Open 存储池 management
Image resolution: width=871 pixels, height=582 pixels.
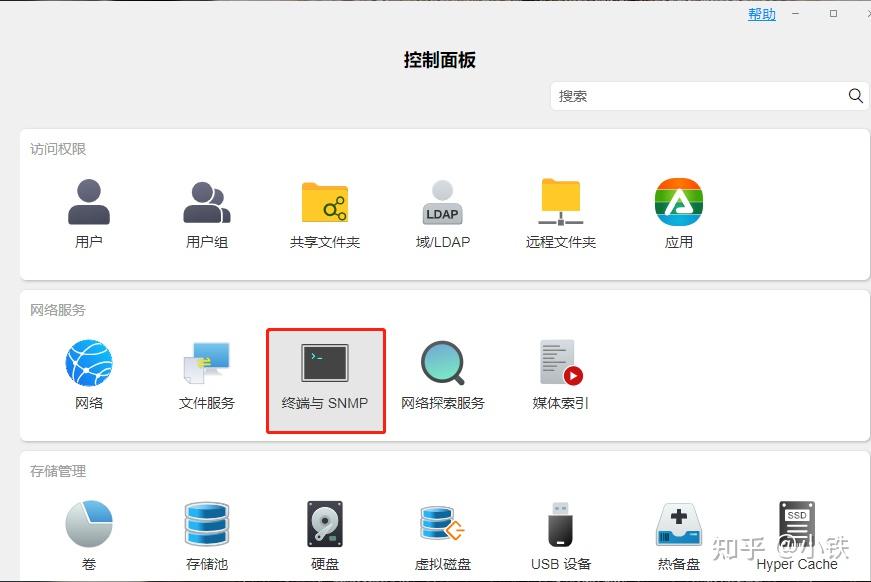[x=206, y=535]
